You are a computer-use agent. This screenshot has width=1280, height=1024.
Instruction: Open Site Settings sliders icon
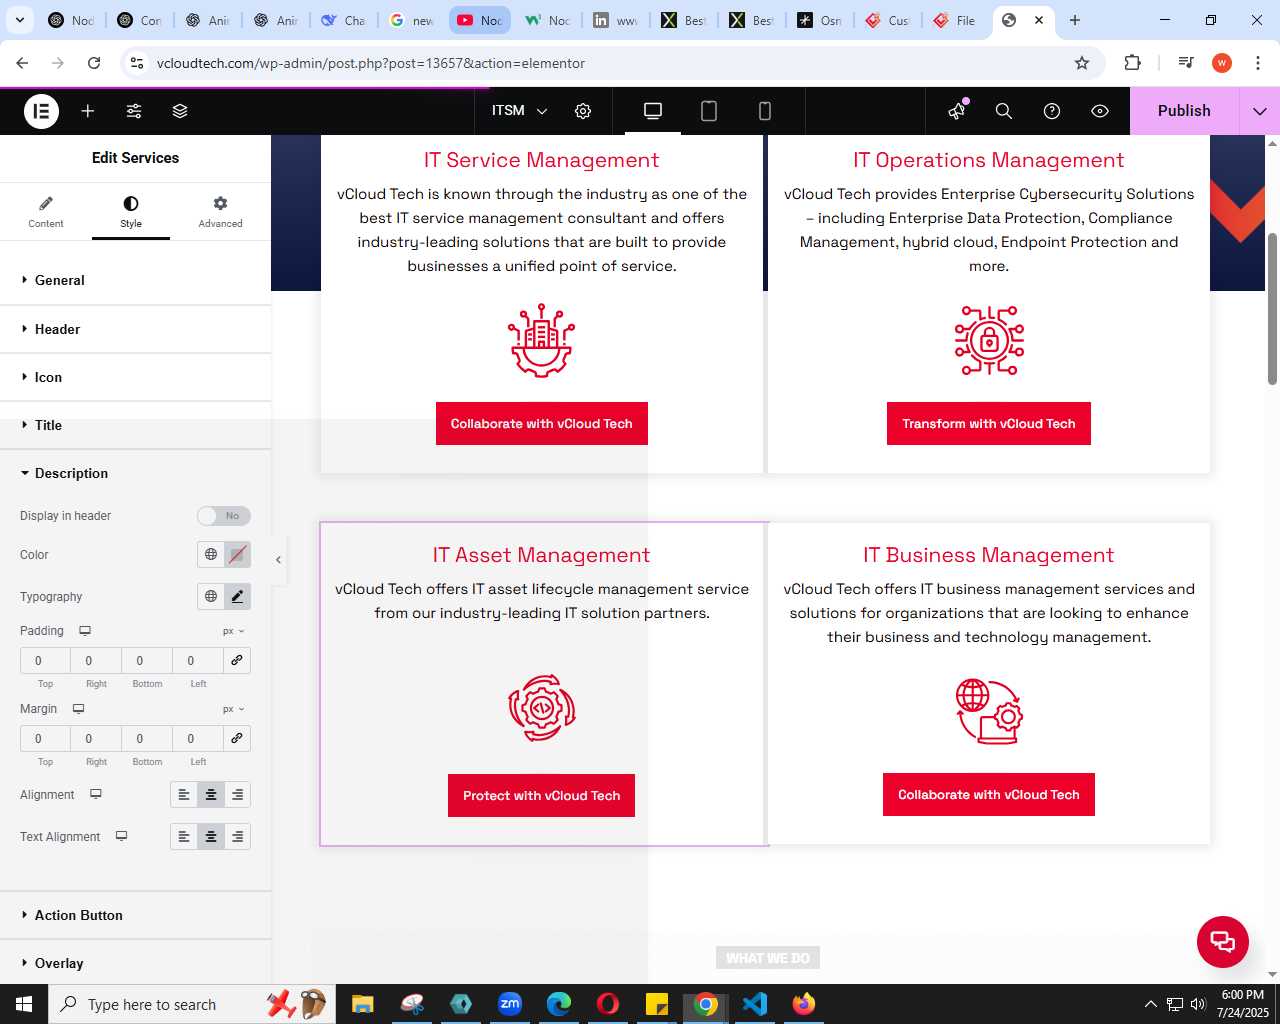(x=134, y=111)
